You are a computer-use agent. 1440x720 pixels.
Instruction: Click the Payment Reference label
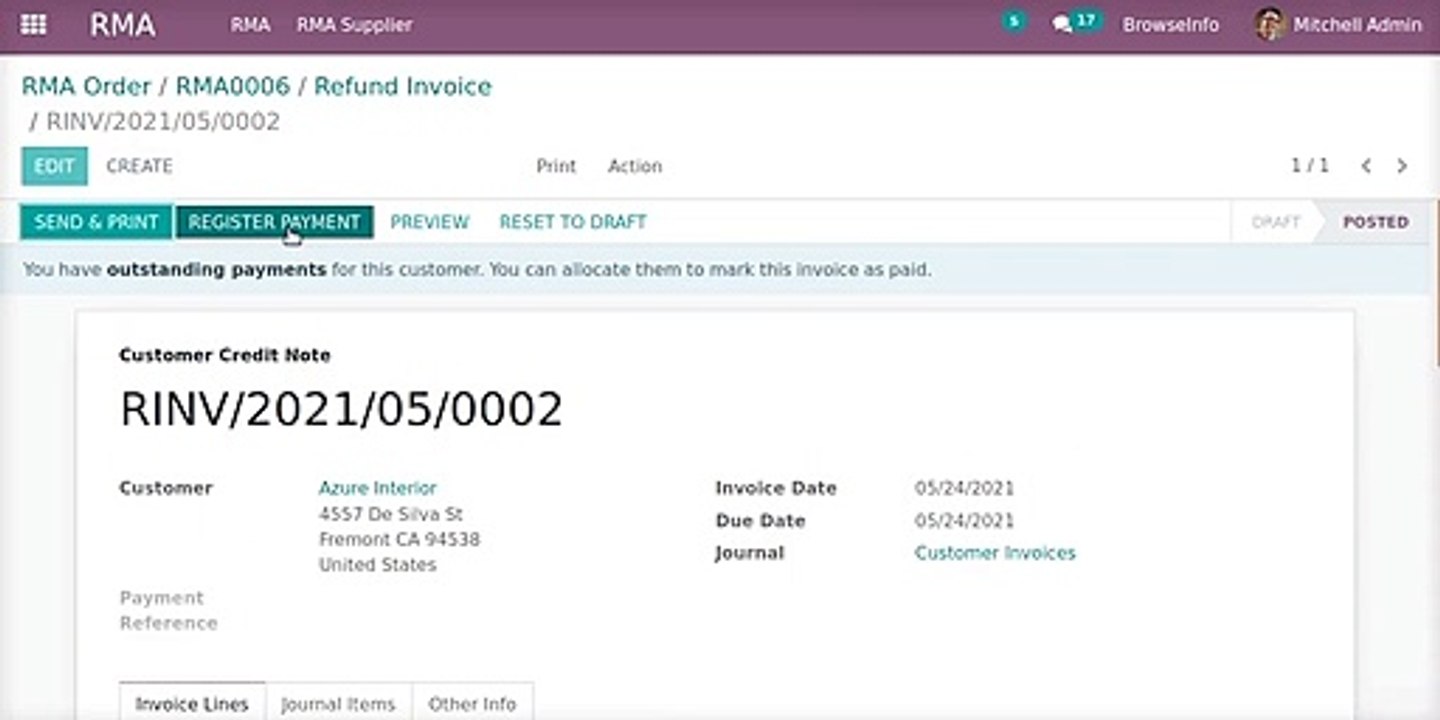coord(168,610)
